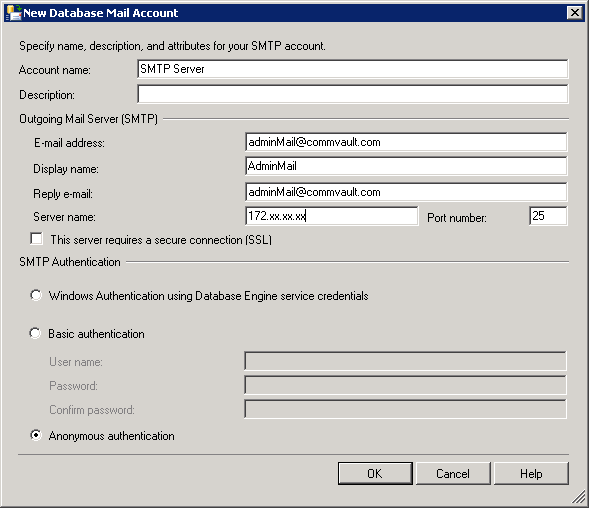Select Windows Authentication radio button

click(36, 295)
